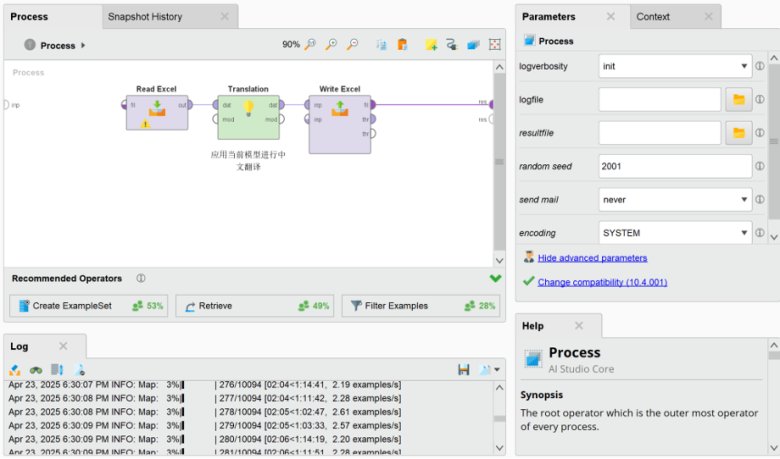Click the auto-wire connection plug icon
This screenshot has height=459, width=780.
coord(452,45)
